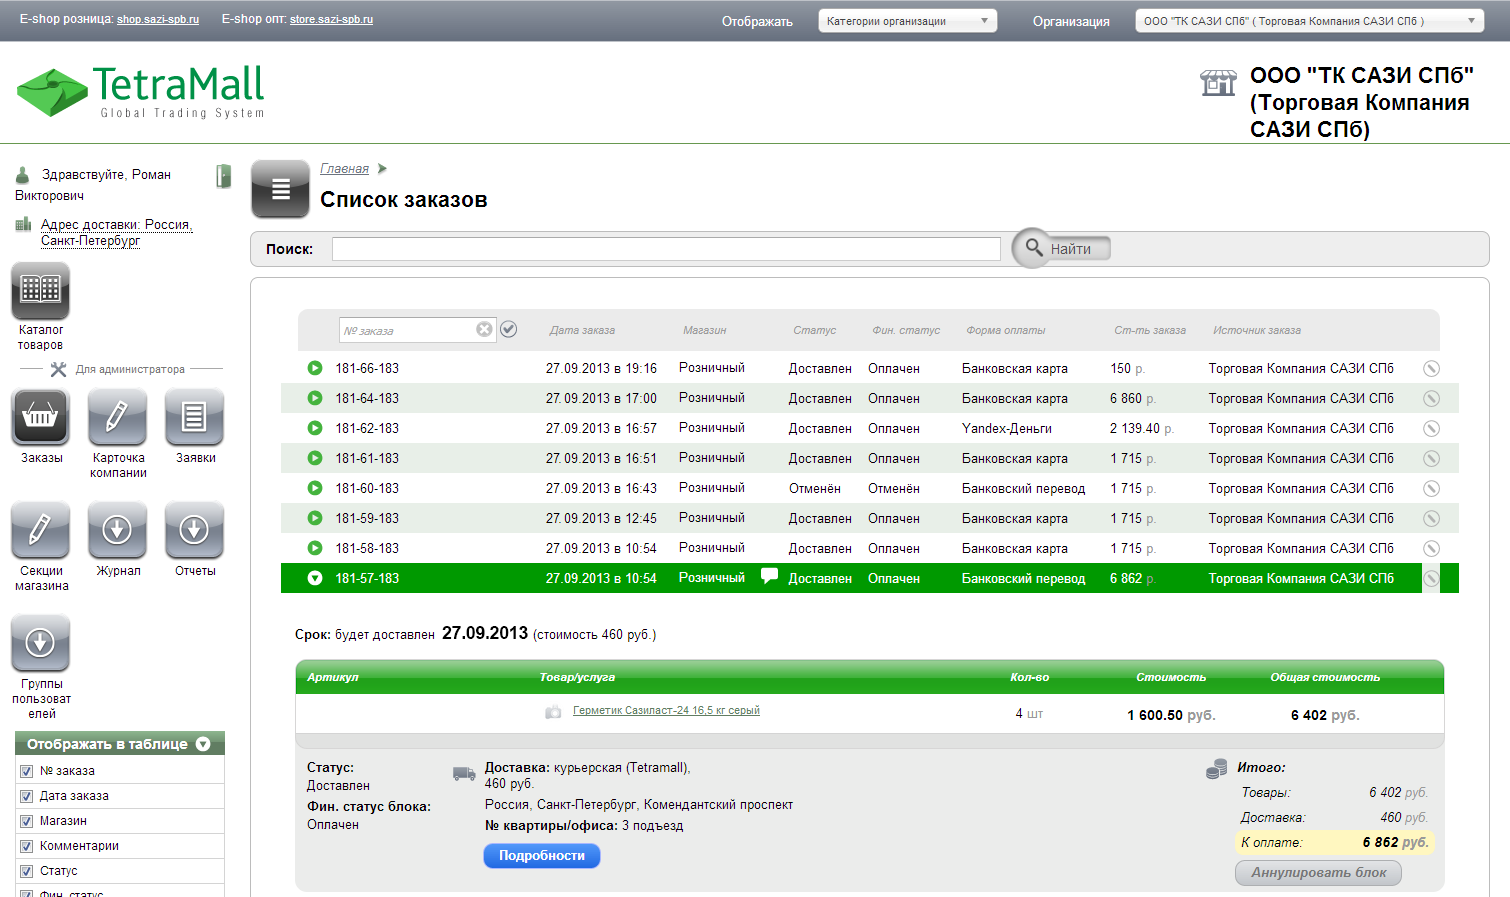Open the Заказы basket icon

tap(40, 417)
